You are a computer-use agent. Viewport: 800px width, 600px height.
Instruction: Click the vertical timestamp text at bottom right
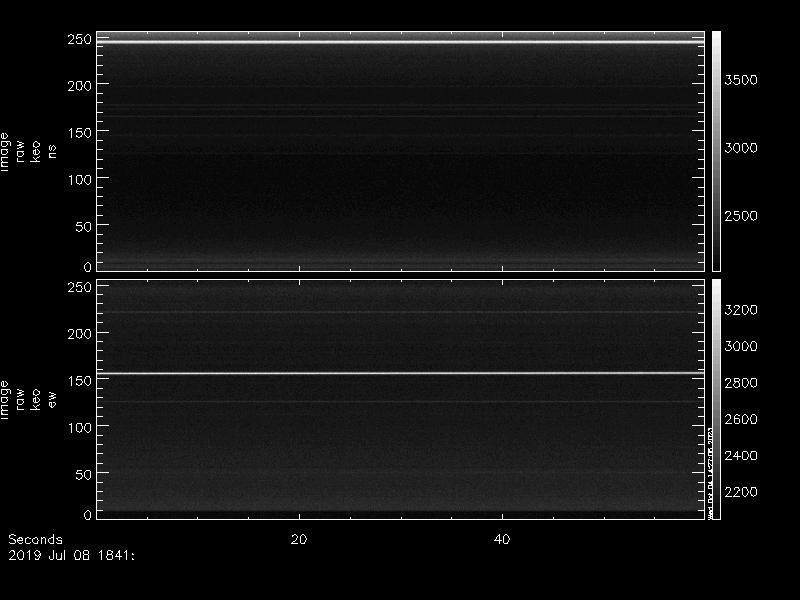point(711,470)
